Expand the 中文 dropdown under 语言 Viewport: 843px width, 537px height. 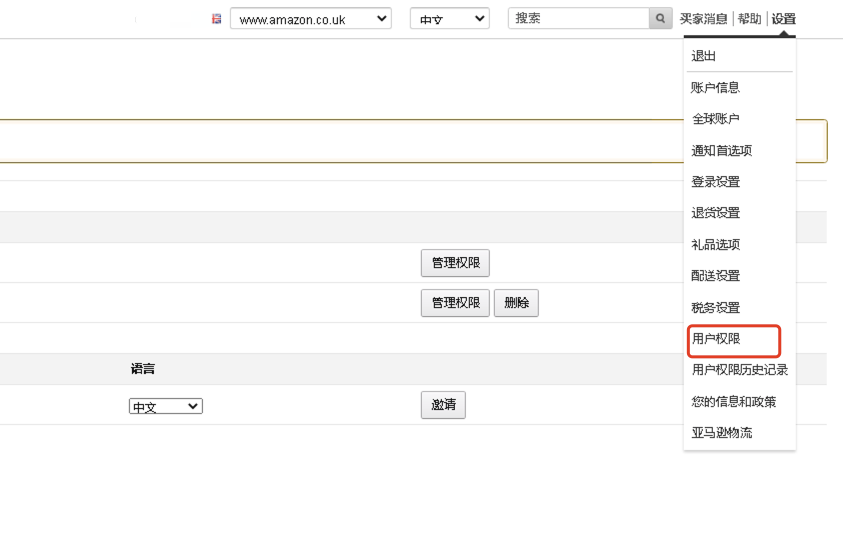click(x=166, y=406)
